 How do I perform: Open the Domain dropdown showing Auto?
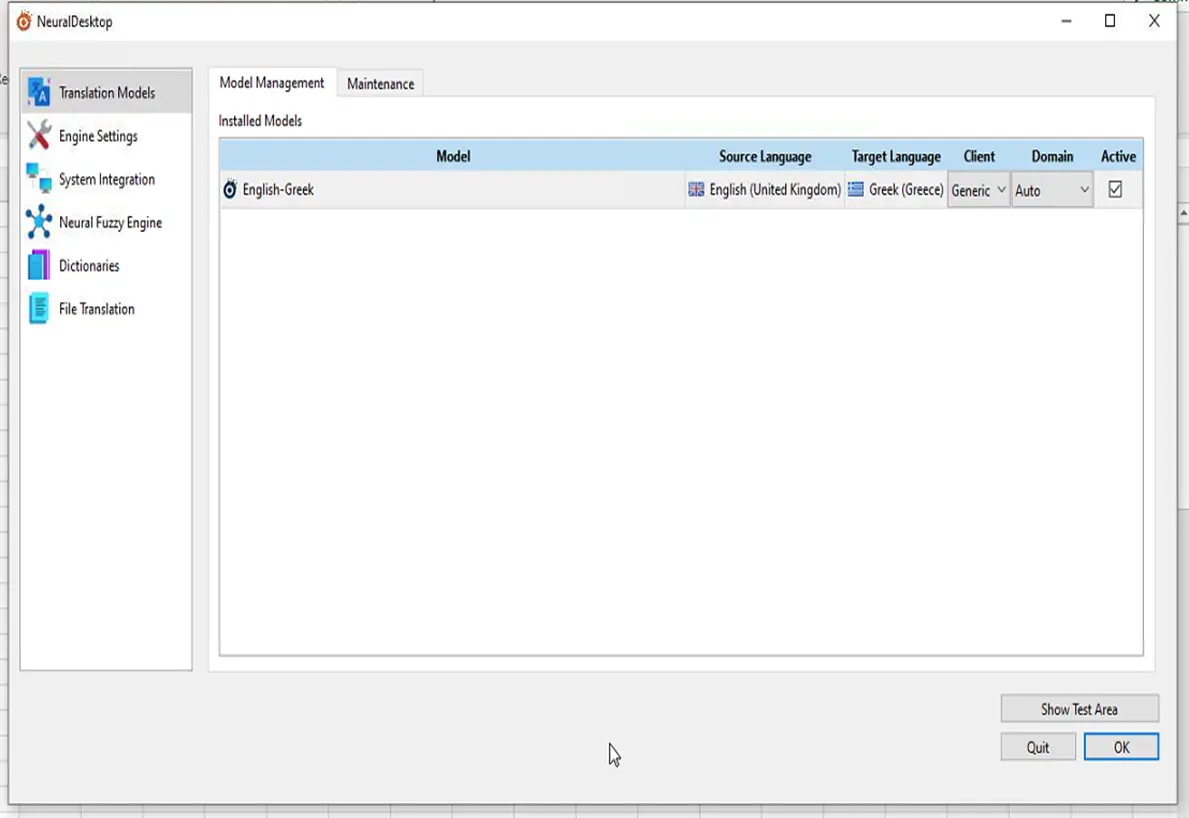[1052, 190]
